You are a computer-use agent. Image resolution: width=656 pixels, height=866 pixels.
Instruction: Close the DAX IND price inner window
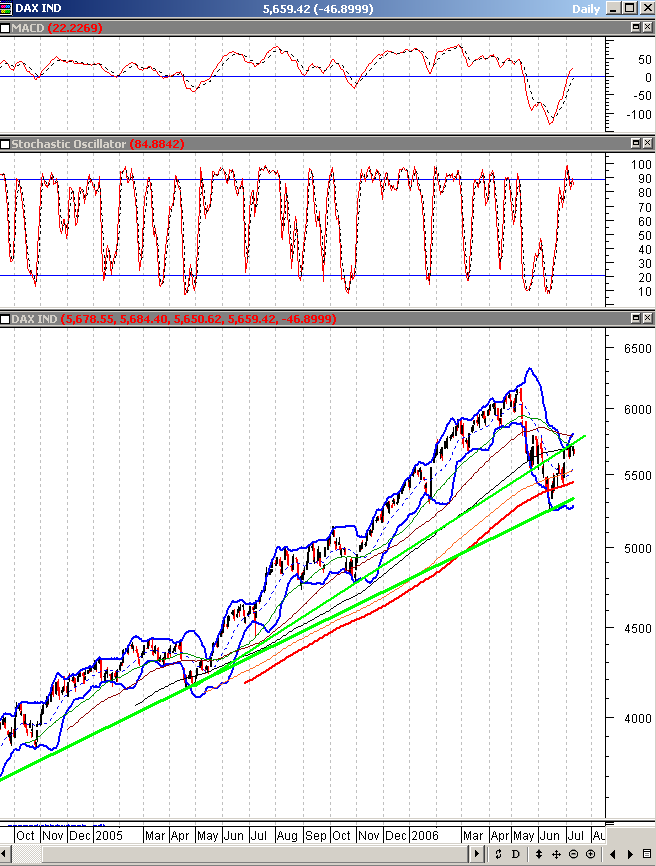point(647,318)
